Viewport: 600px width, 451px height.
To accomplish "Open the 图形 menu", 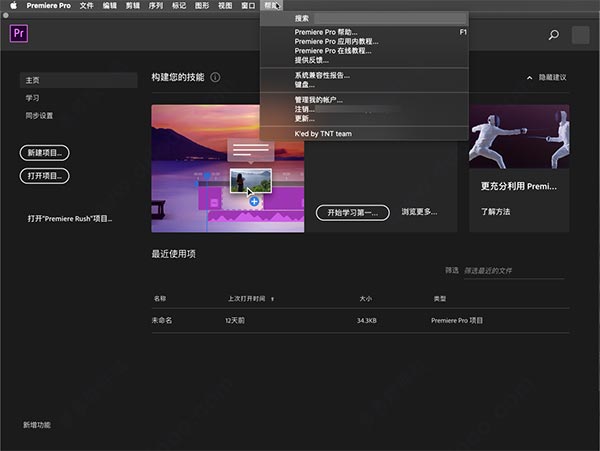I will (x=202, y=5).
